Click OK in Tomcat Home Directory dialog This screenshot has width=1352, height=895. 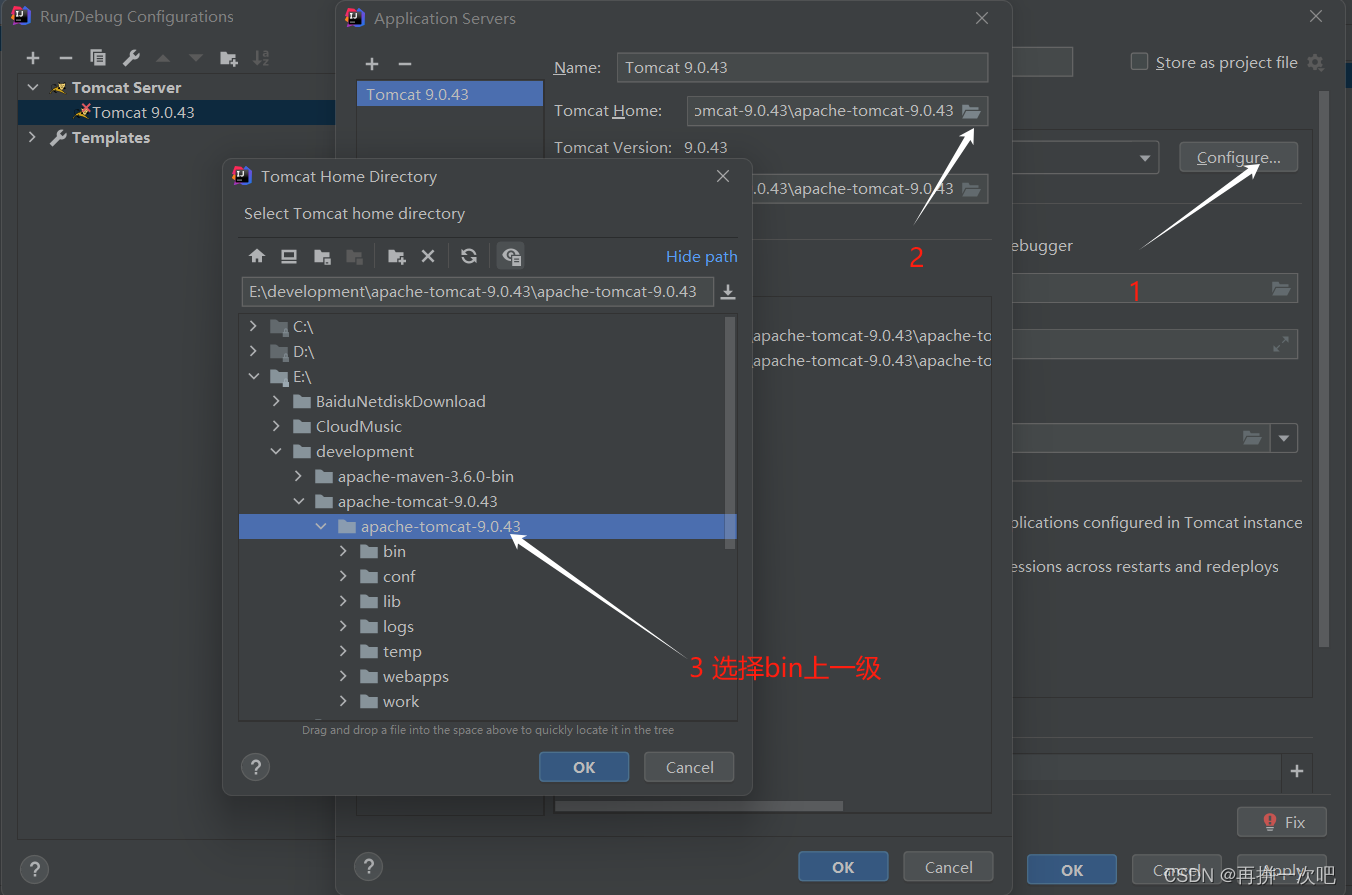tap(584, 767)
